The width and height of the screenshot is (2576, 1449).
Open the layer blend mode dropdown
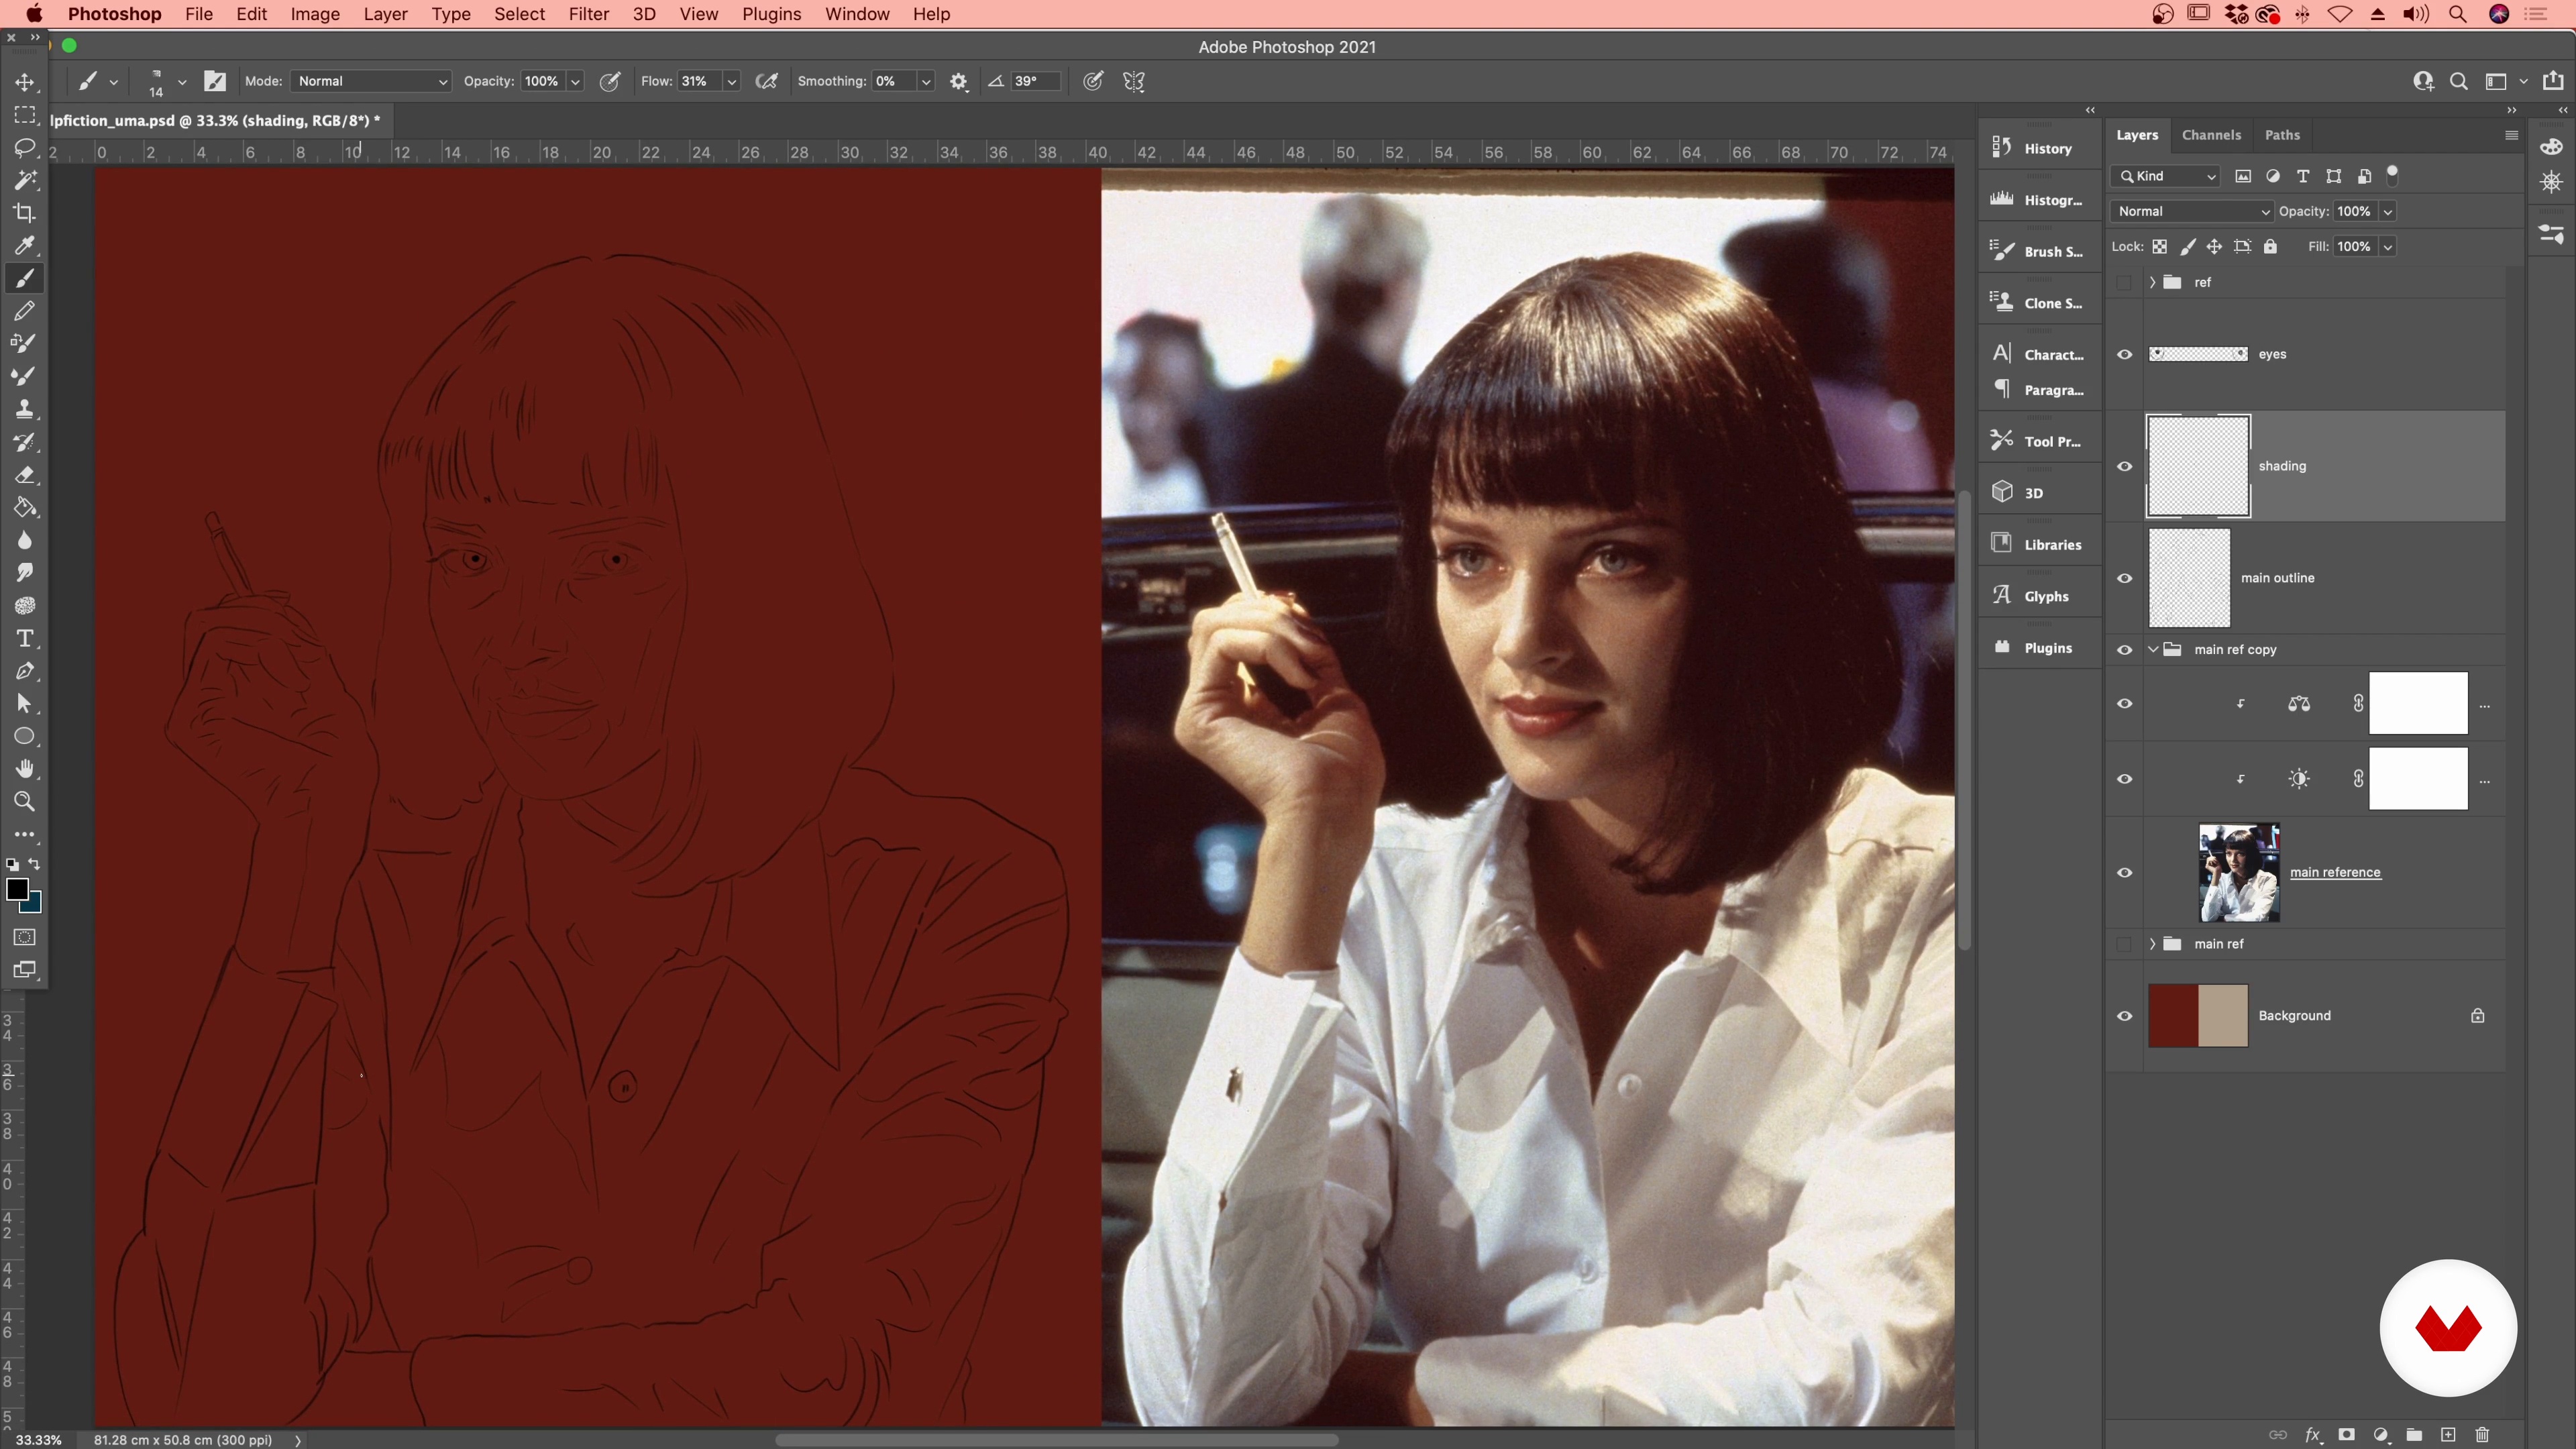[x=2192, y=211]
